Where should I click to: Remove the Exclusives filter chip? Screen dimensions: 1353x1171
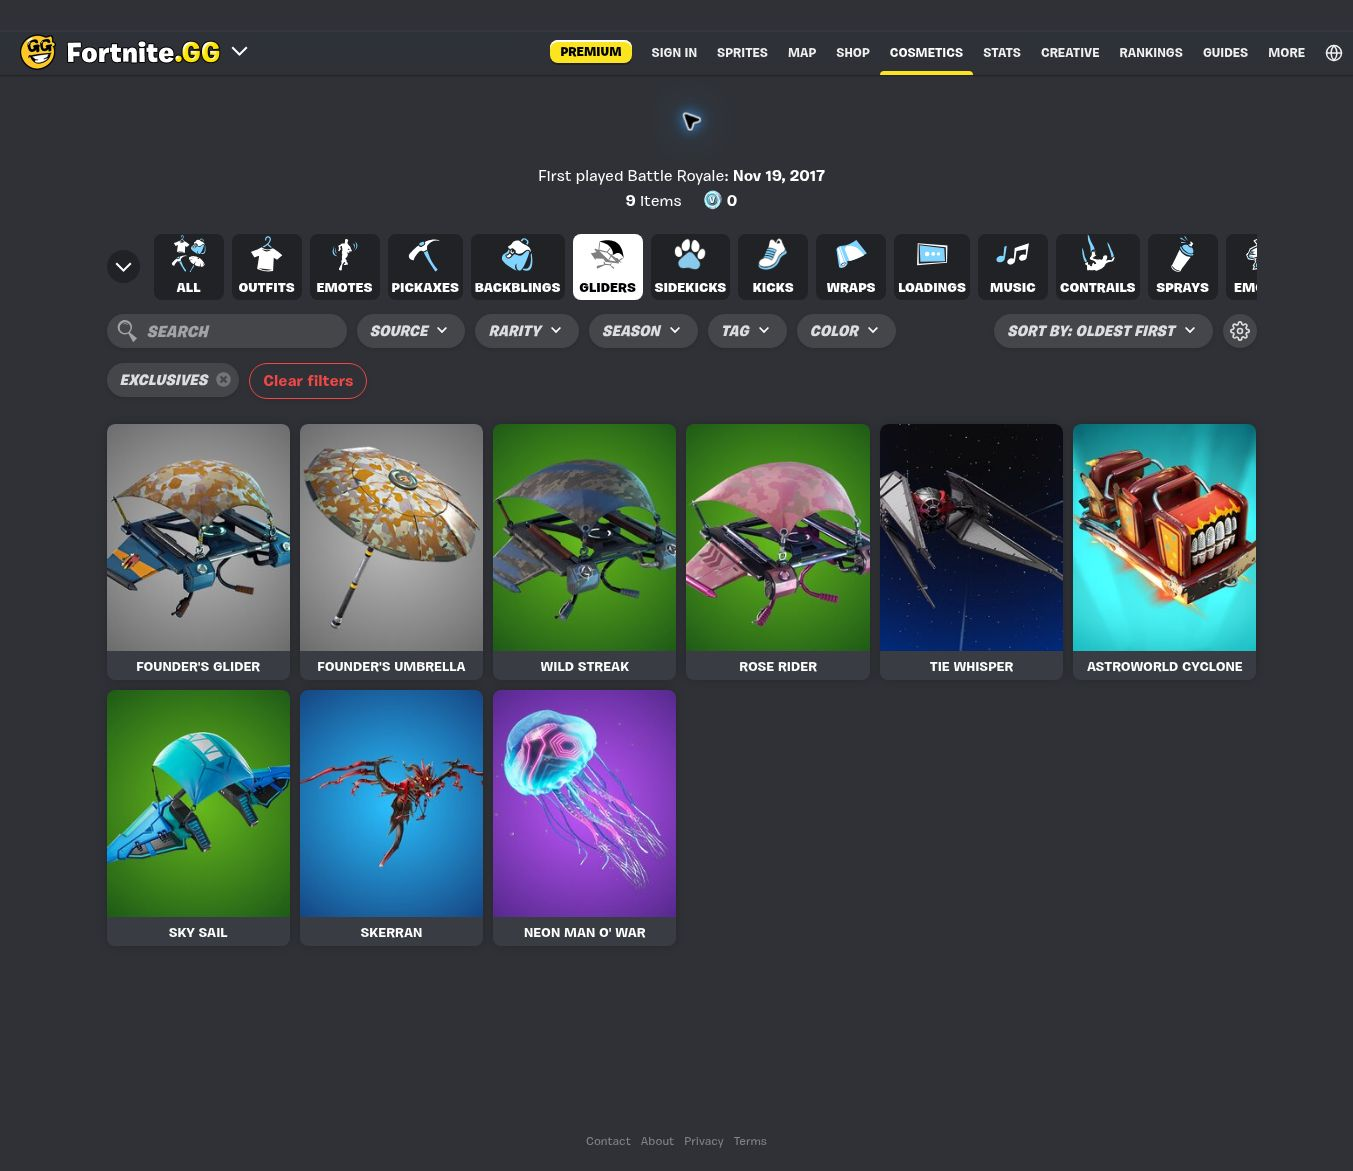[x=223, y=380]
